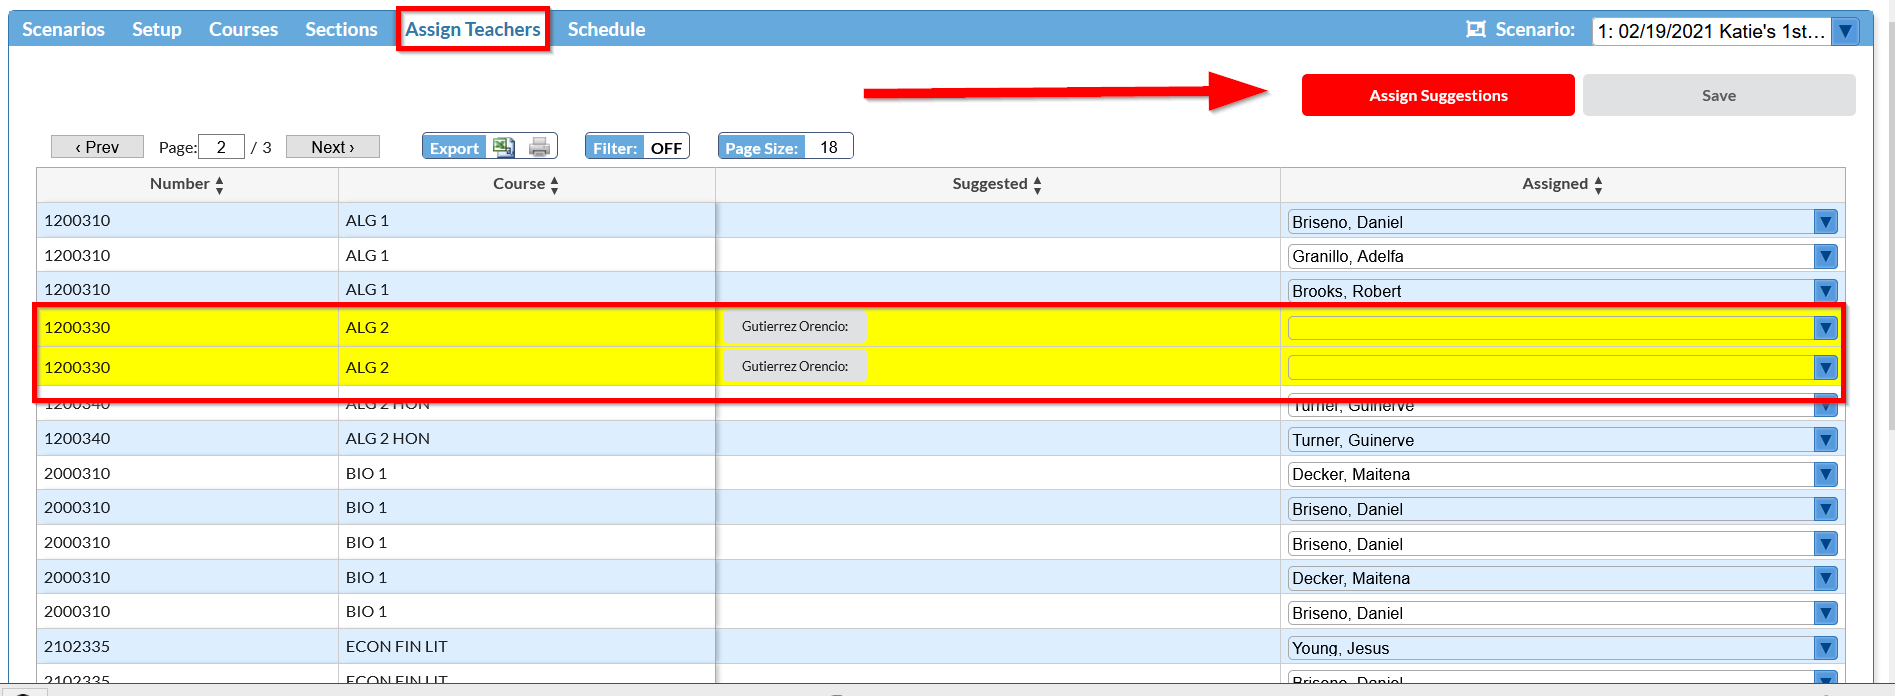Select ECON FIN LIT course cell for 2102335
Viewport: 1895px width, 696px height.
pos(527,646)
